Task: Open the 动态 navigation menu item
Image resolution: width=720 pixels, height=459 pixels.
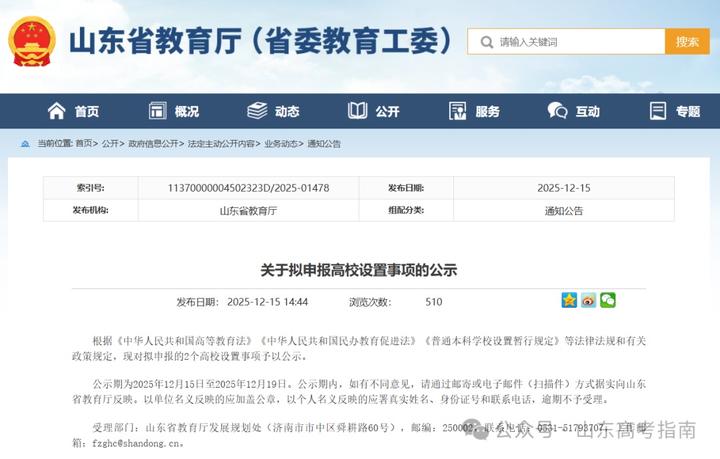Action: point(287,111)
